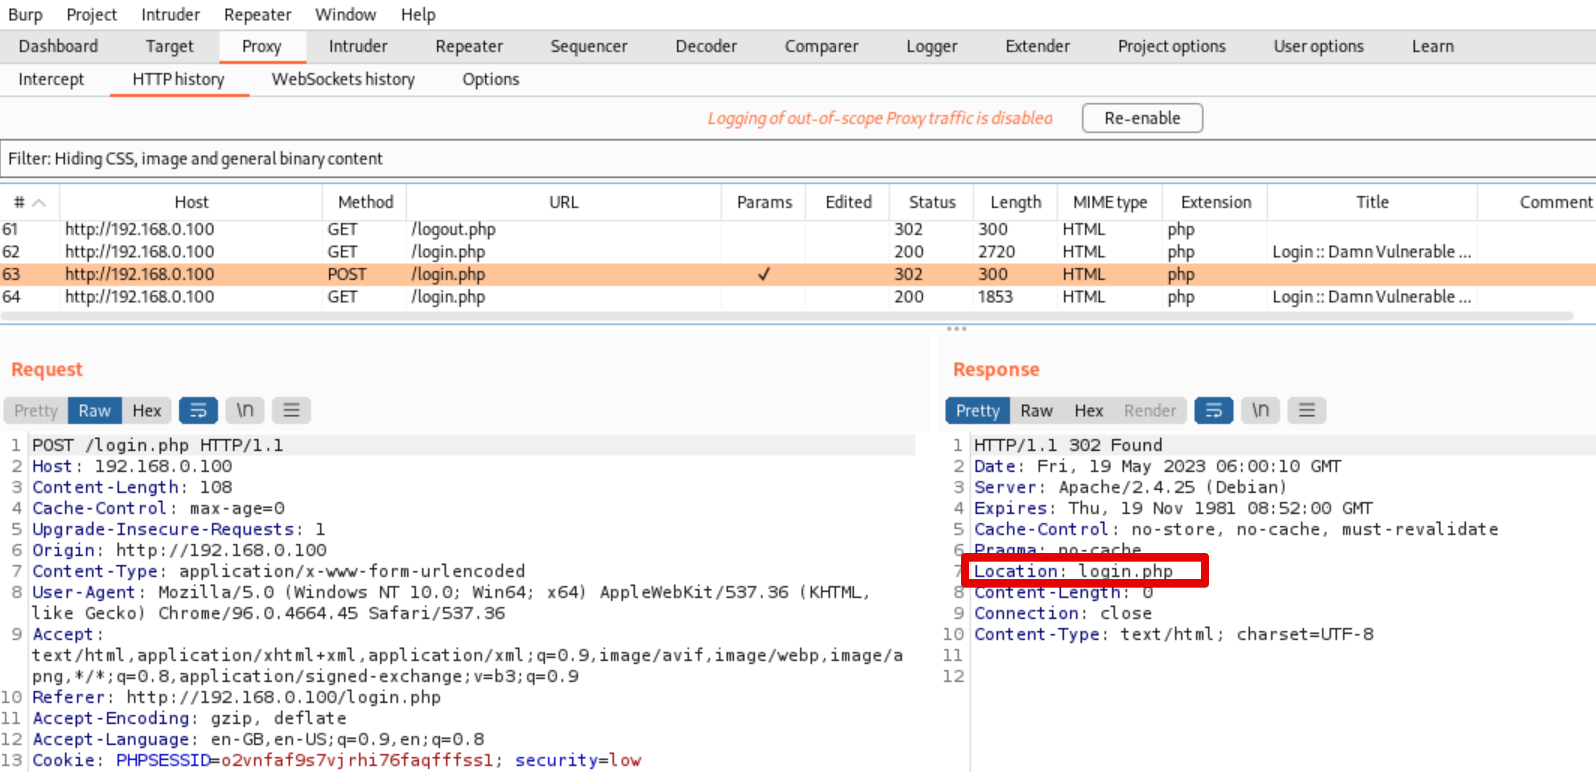Image resolution: width=1596 pixels, height=772 pixels.
Task: Sort history by # column arrow
Action: click(39, 202)
